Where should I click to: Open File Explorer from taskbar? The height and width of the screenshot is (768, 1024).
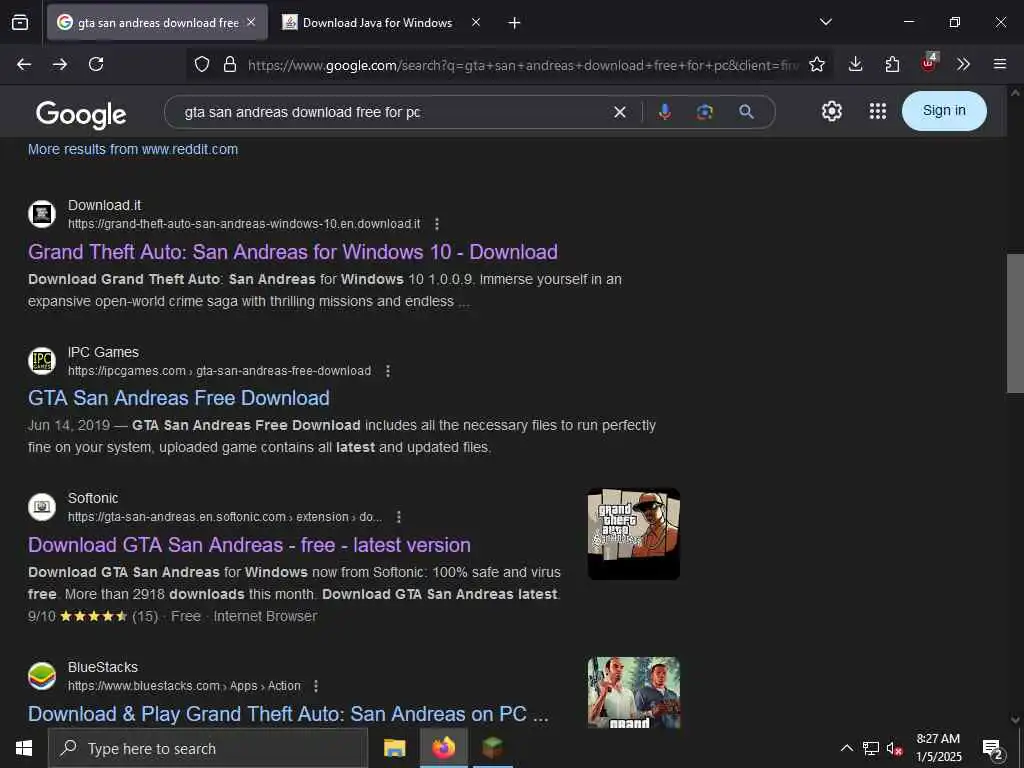394,748
